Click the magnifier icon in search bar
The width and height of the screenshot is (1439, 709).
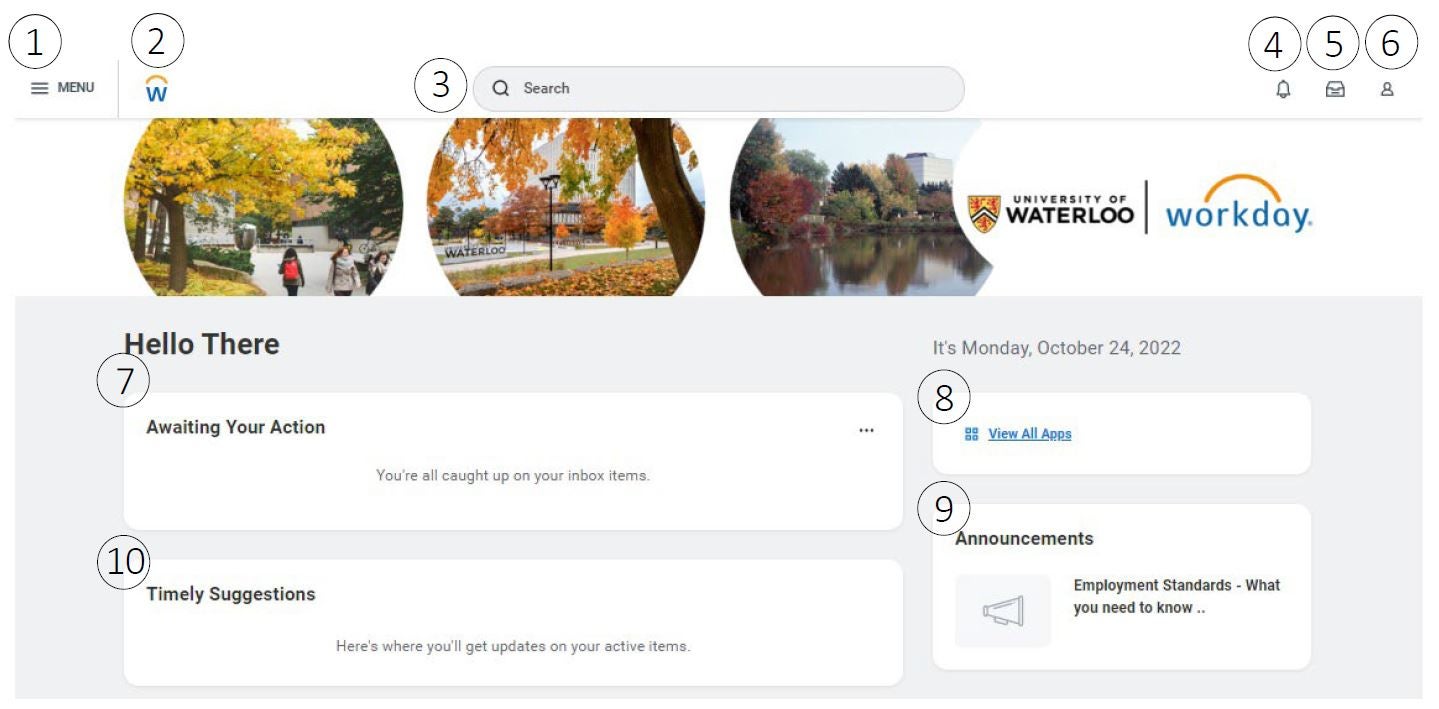pos(501,89)
